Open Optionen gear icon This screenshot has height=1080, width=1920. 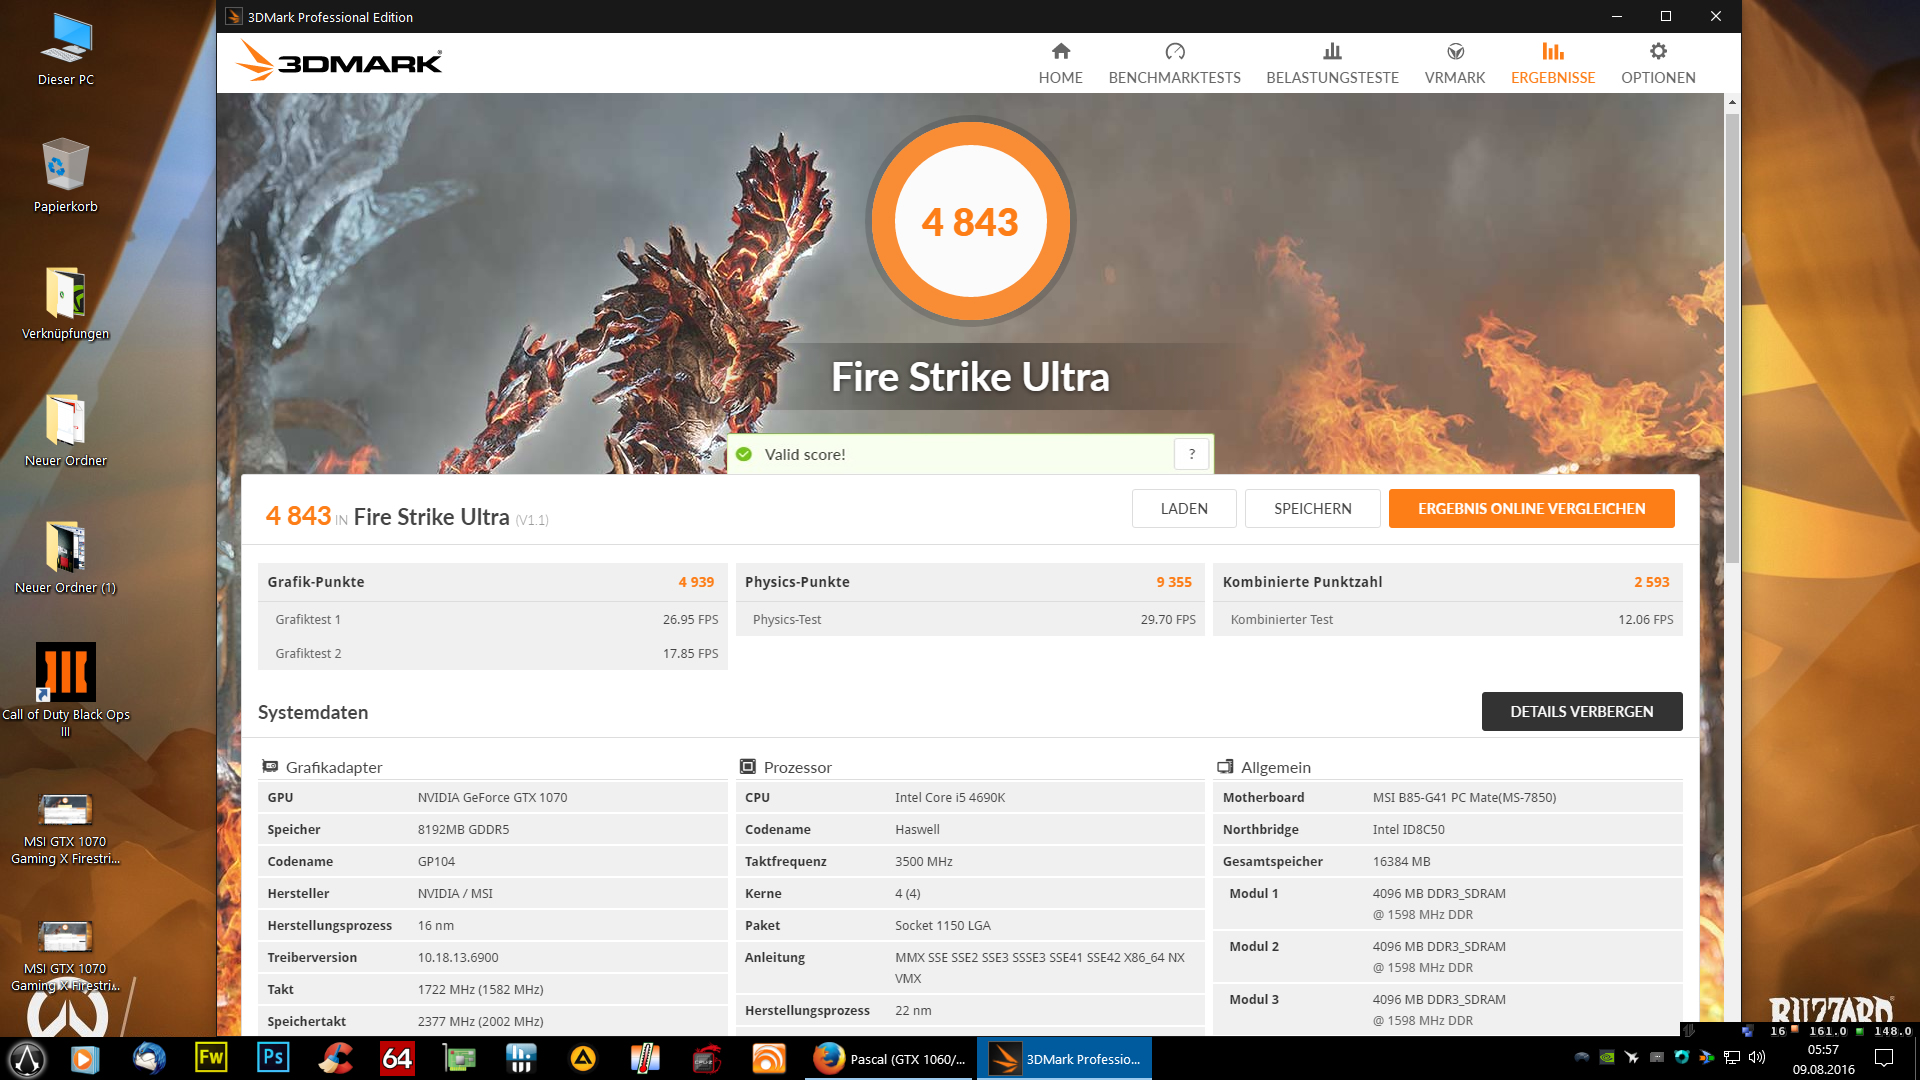point(1657,52)
